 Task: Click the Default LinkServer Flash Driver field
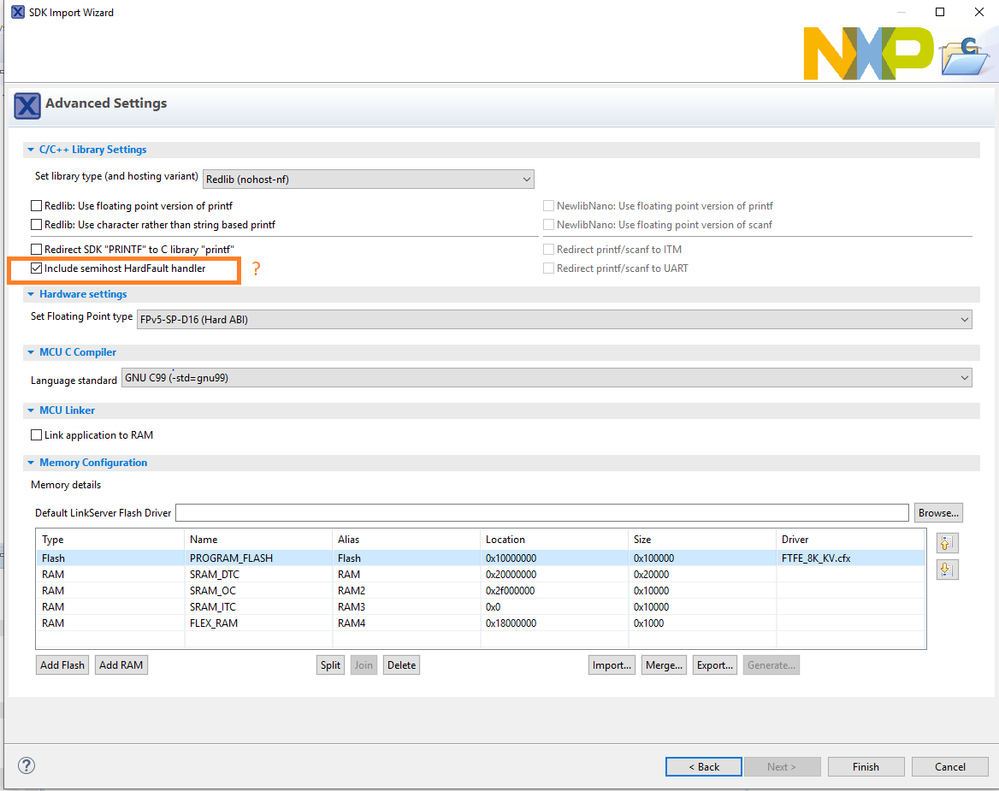(x=542, y=513)
